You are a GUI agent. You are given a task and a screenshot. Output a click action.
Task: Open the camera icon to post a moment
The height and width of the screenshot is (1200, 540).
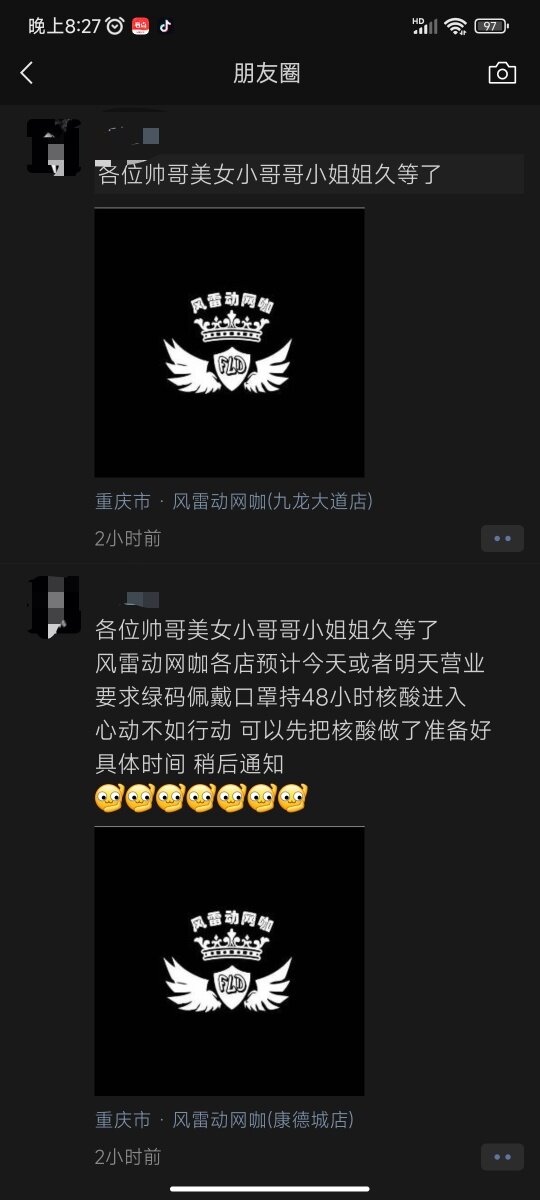tap(502, 73)
